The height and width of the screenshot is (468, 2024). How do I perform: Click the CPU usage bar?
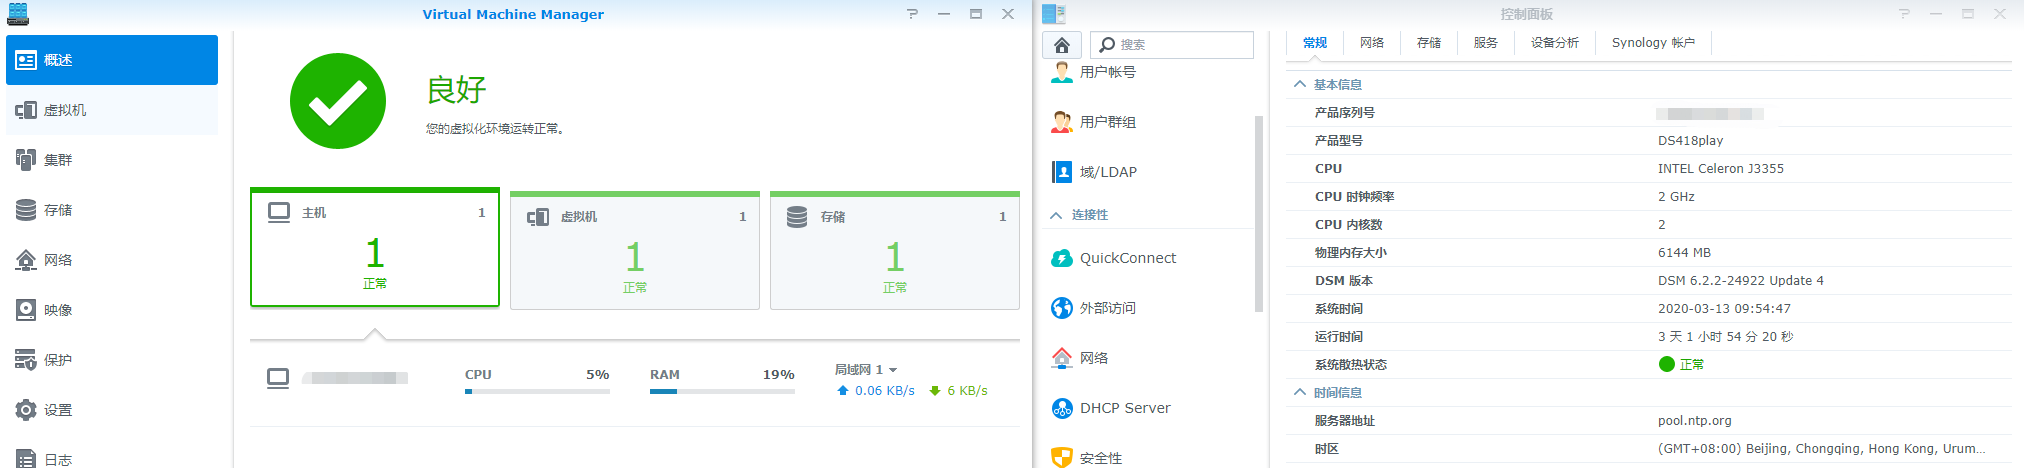tap(537, 391)
